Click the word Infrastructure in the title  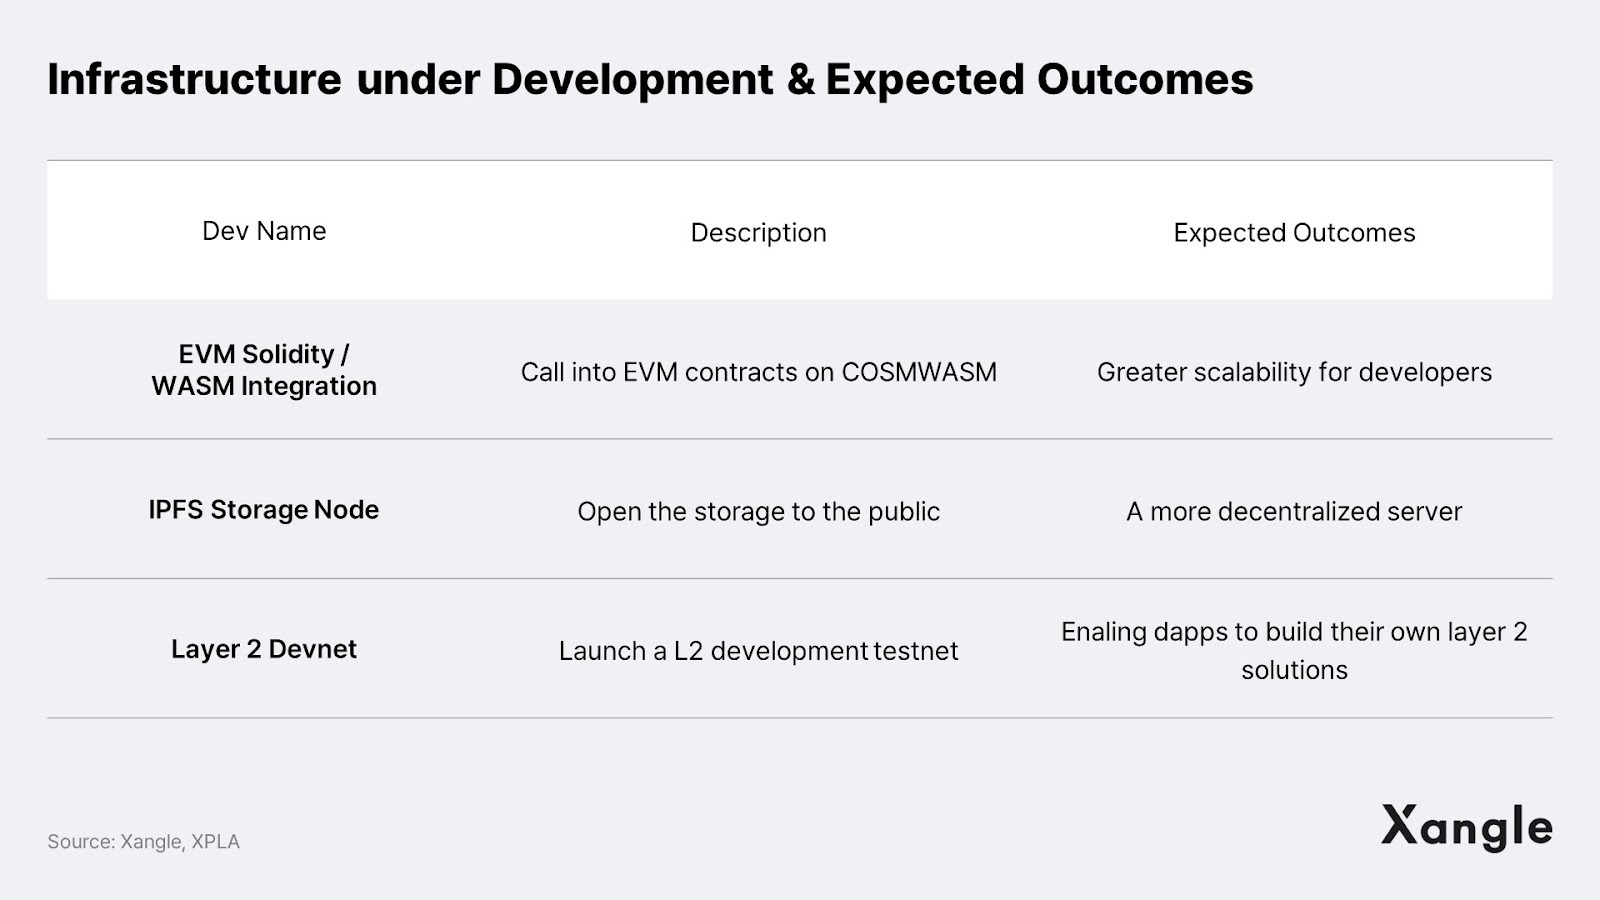[195, 80]
